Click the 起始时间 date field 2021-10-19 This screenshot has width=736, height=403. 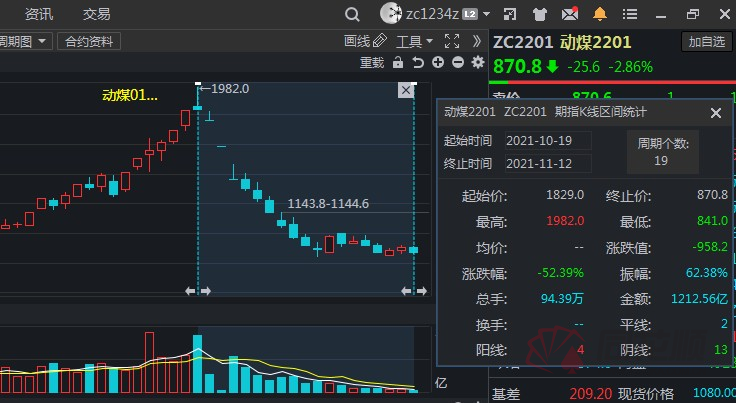tap(546, 140)
